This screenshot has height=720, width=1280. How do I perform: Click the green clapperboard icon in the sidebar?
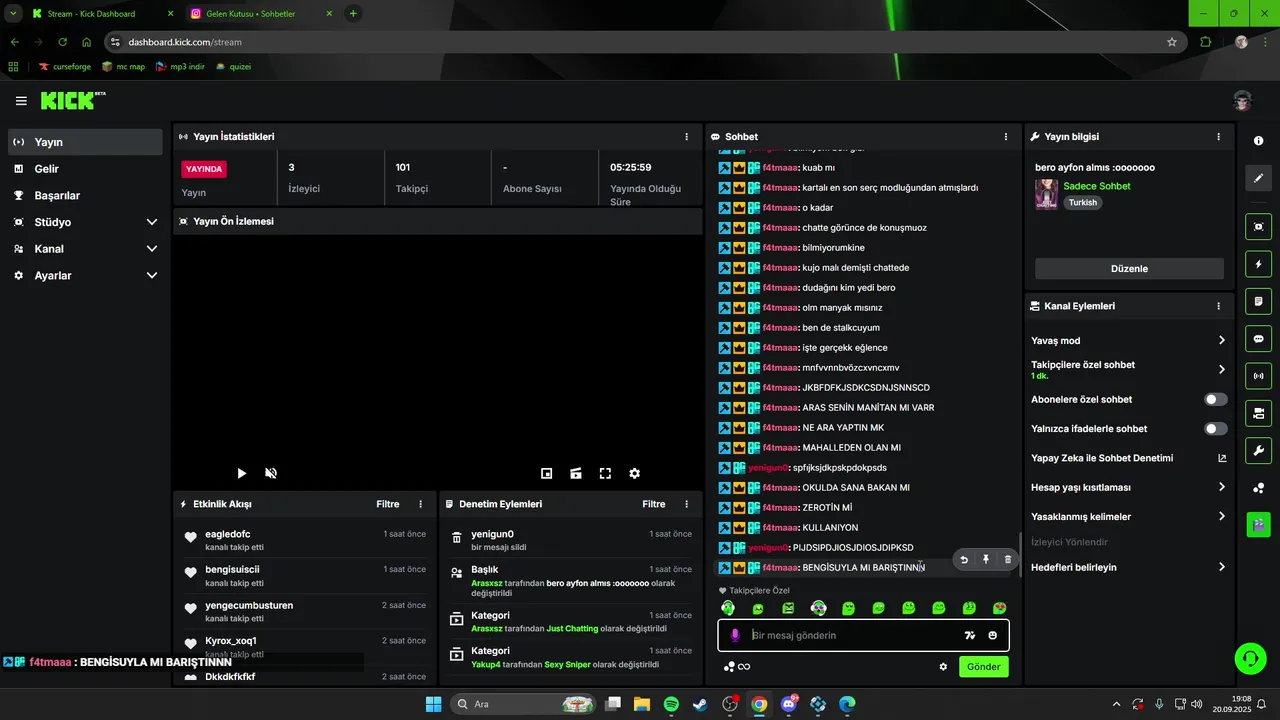click(1259, 524)
